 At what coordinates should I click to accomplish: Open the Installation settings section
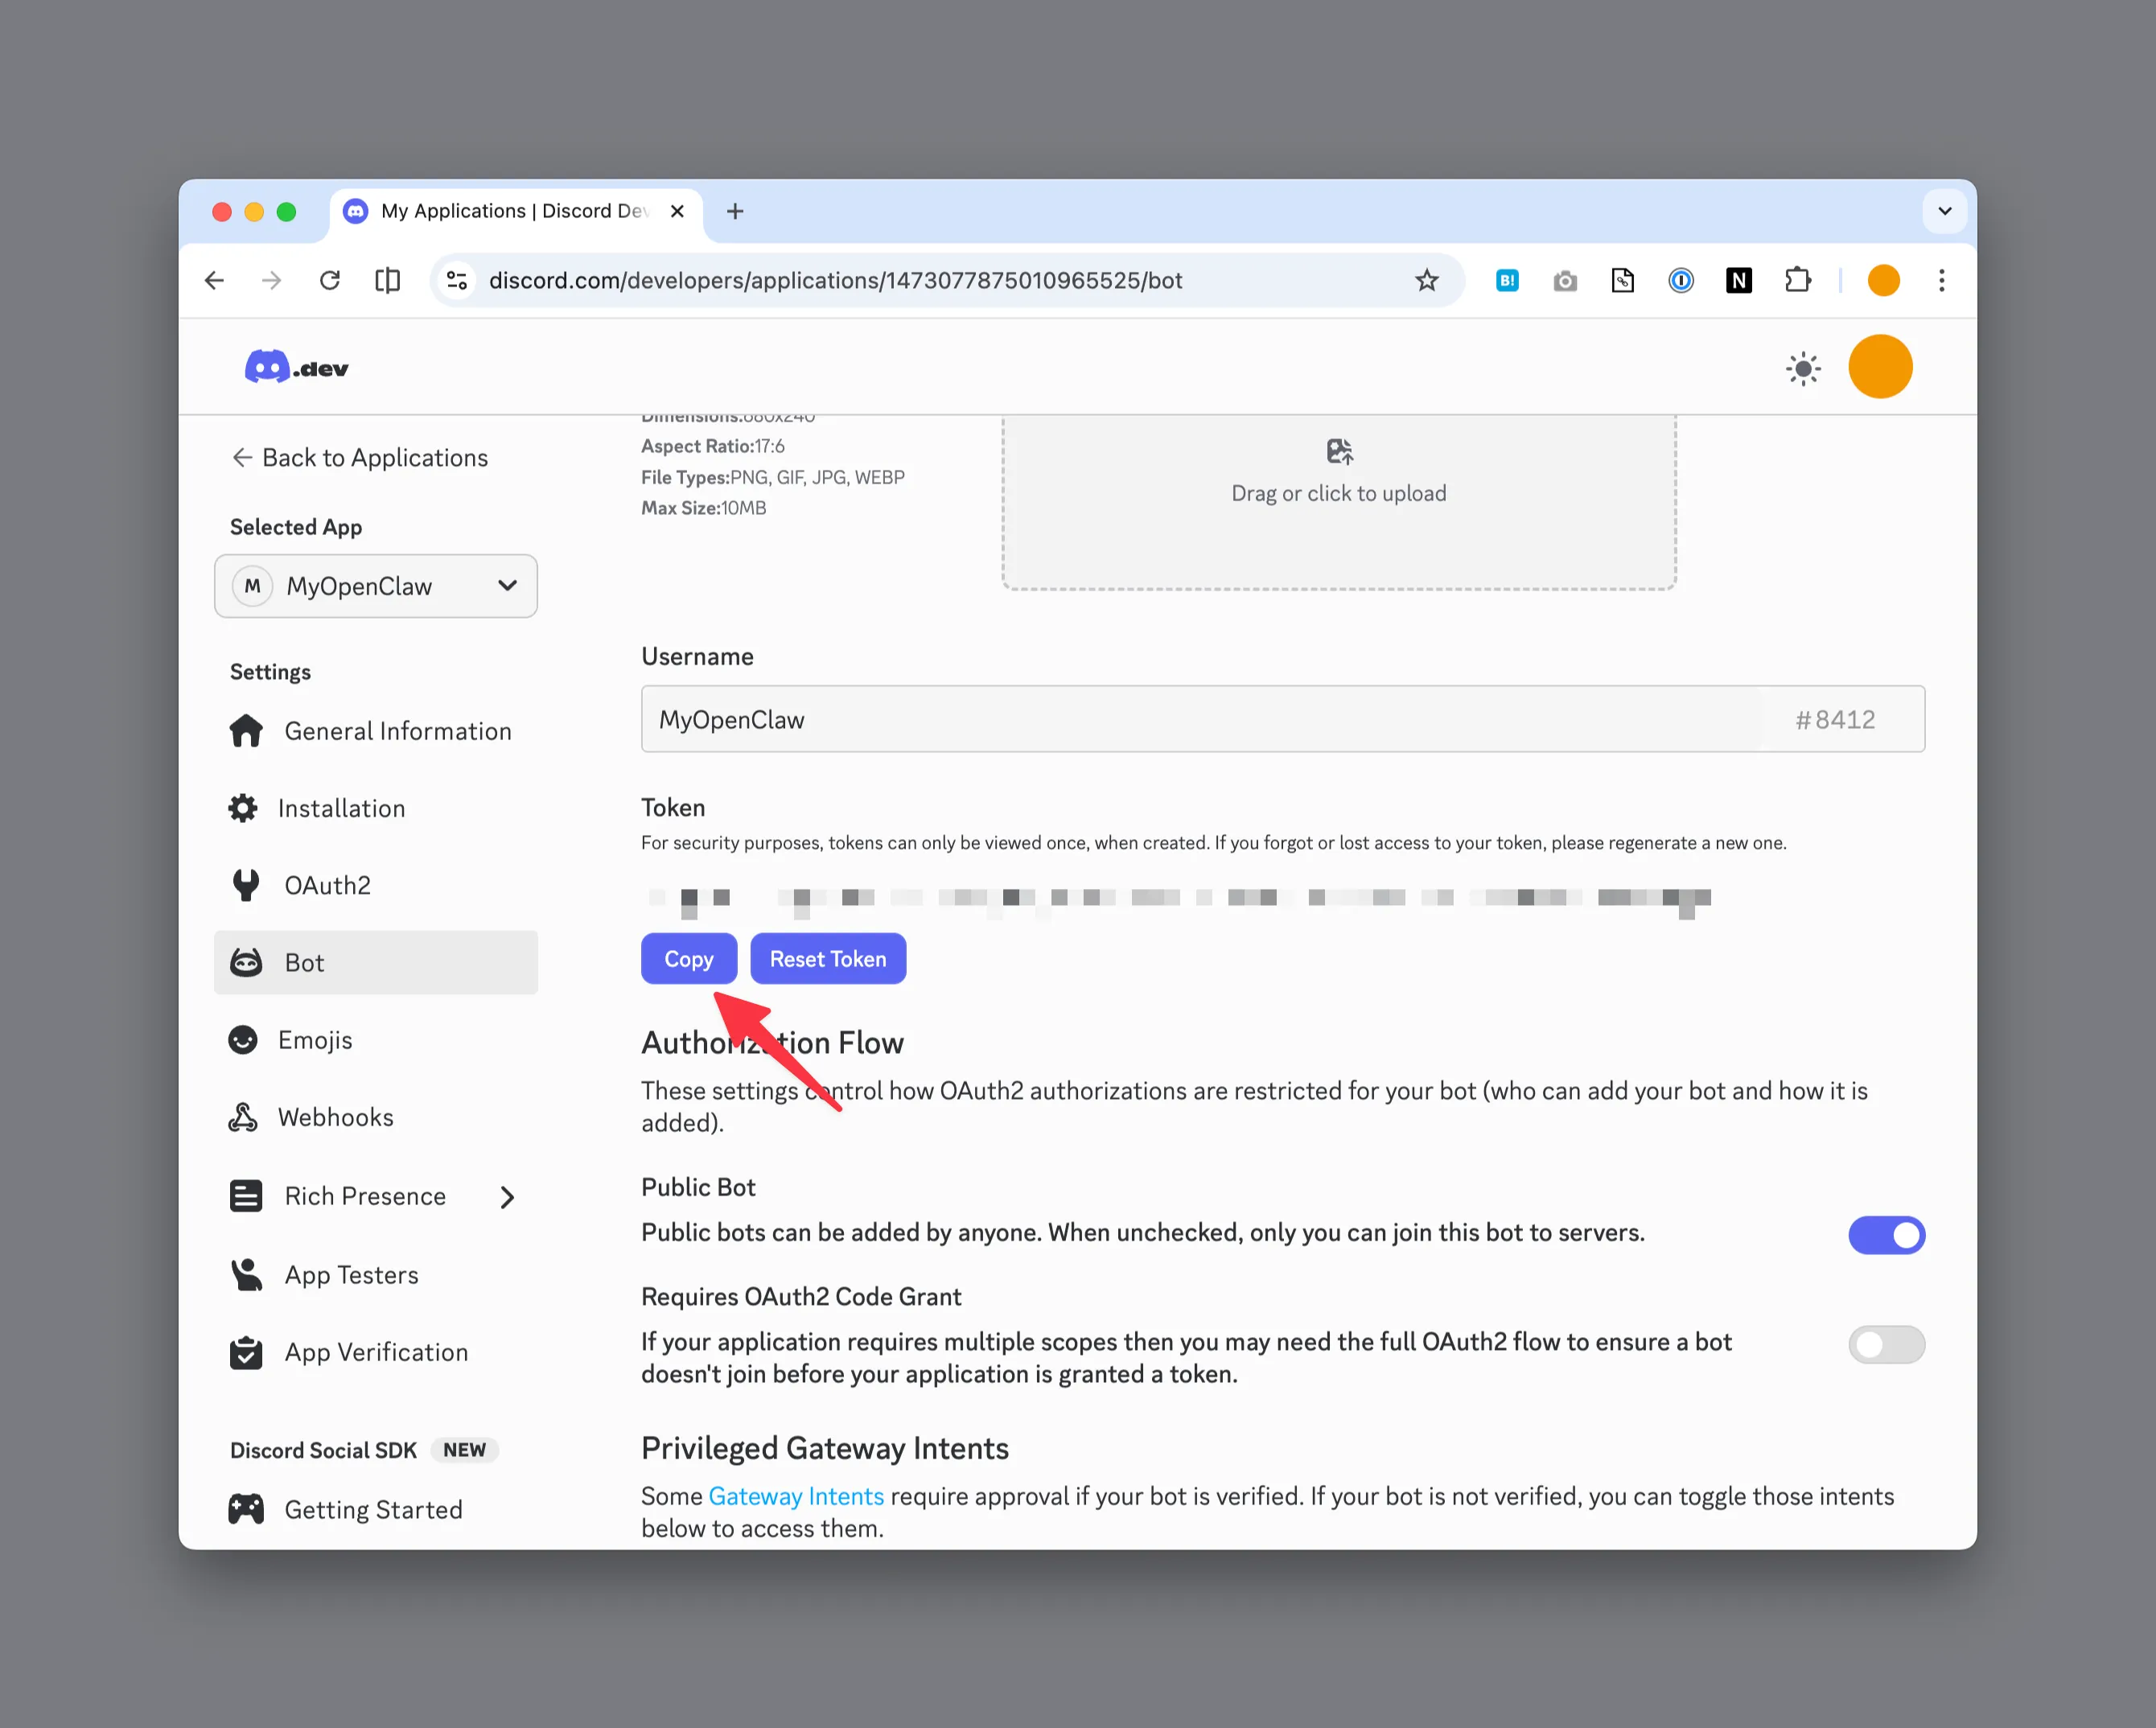pos(341,808)
